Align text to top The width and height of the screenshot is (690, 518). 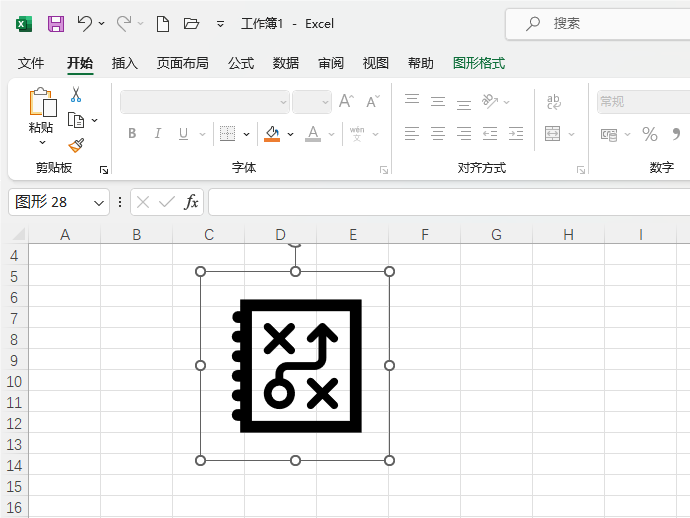412,101
